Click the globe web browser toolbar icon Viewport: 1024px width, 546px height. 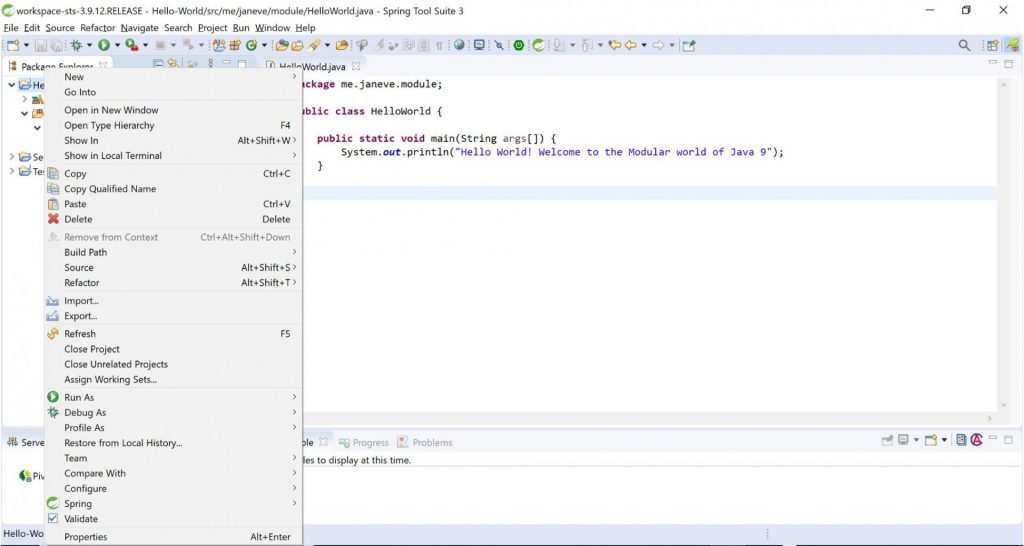click(x=460, y=45)
